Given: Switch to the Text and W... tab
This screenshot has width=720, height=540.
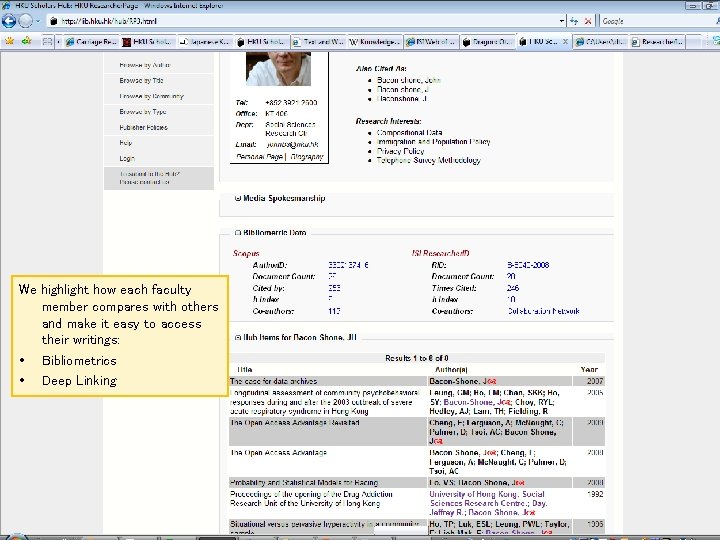Looking at the screenshot, I should pos(318,42).
